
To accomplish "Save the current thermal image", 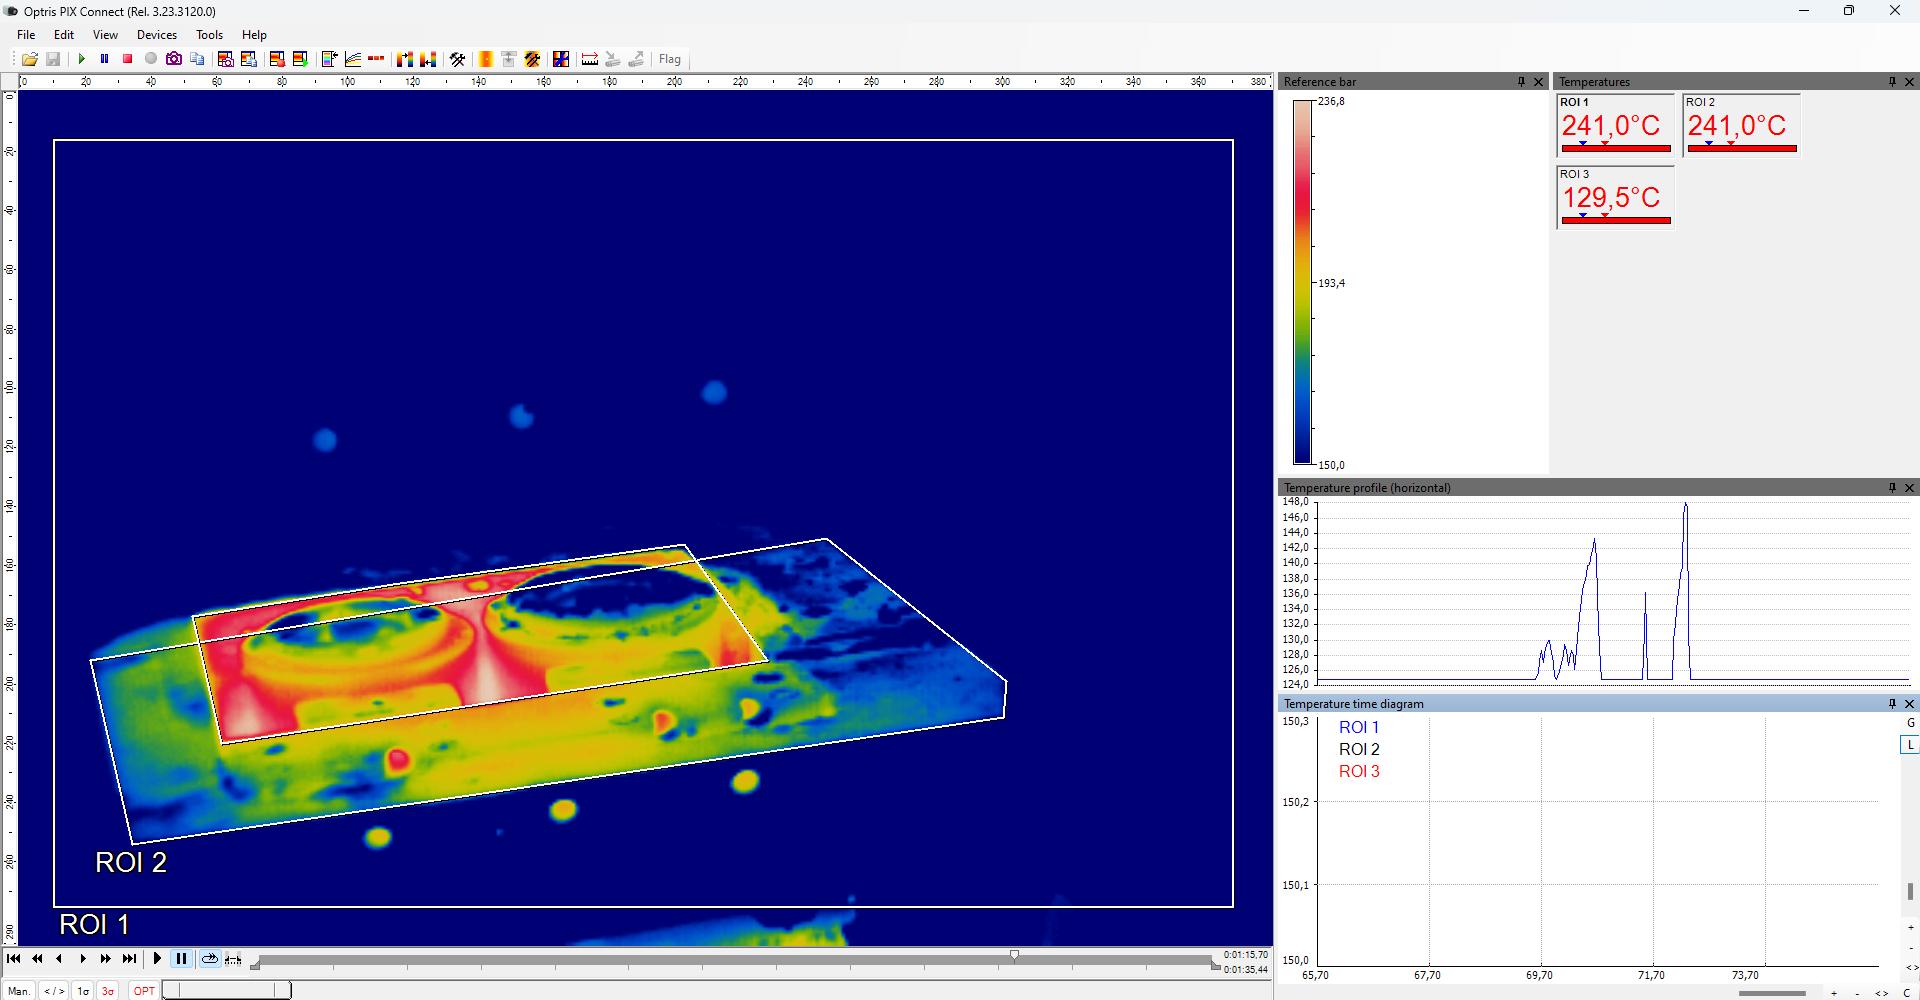I will (54, 59).
